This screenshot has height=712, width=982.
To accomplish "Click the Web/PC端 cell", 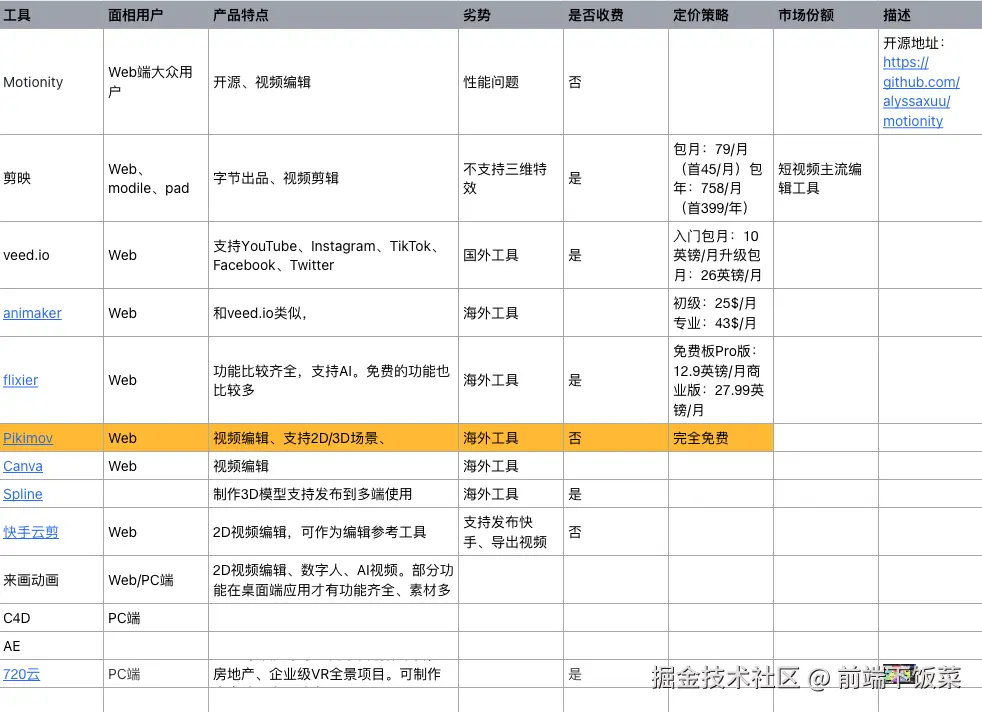I will click(x=156, y=580).
